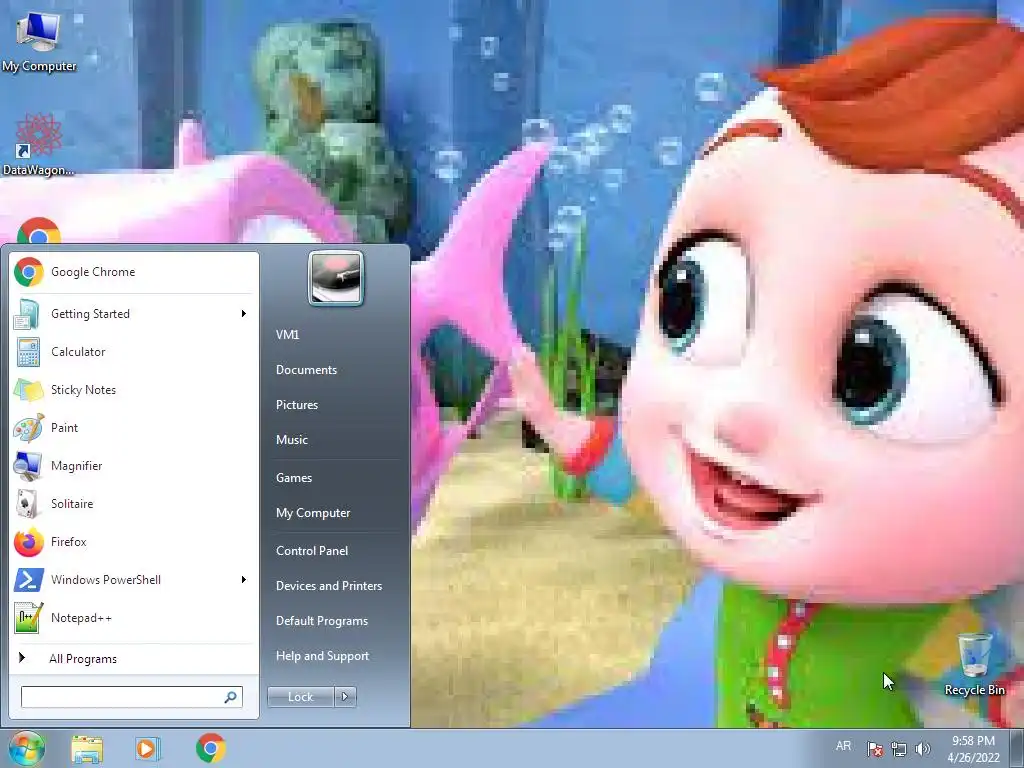Expand Windows PowerShell jump list arrow

coord(244,579)
